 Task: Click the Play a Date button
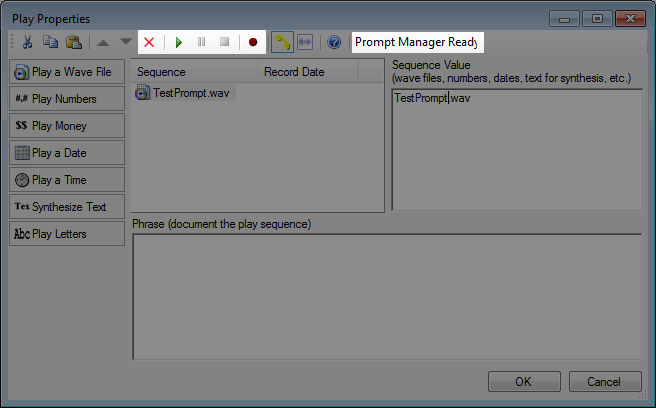67,153
